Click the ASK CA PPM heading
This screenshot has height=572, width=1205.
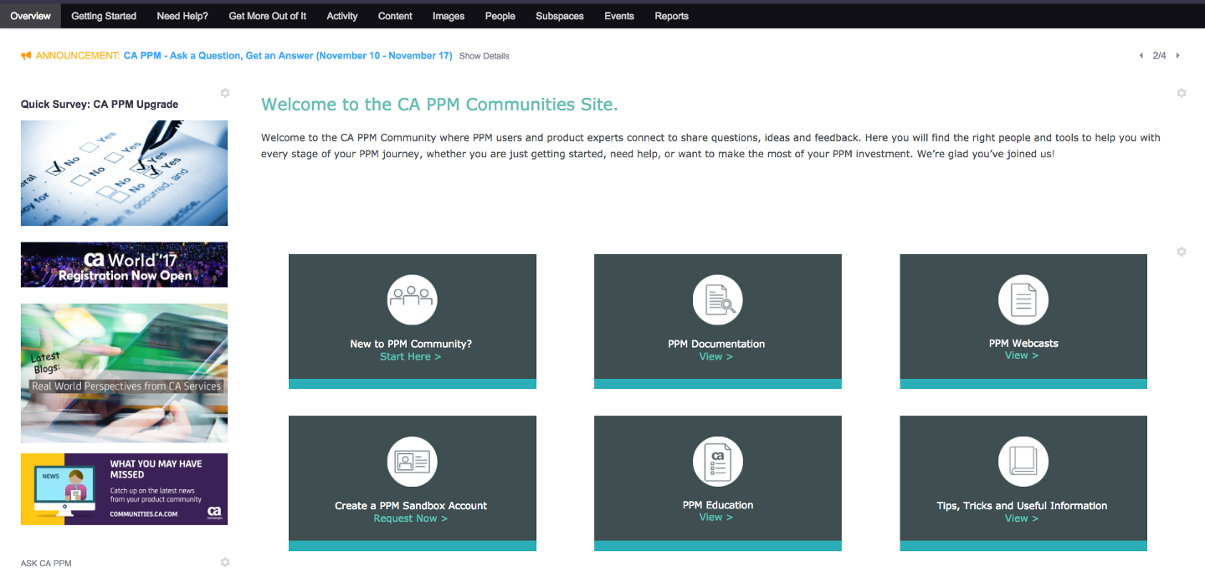[x=46, y=563]
